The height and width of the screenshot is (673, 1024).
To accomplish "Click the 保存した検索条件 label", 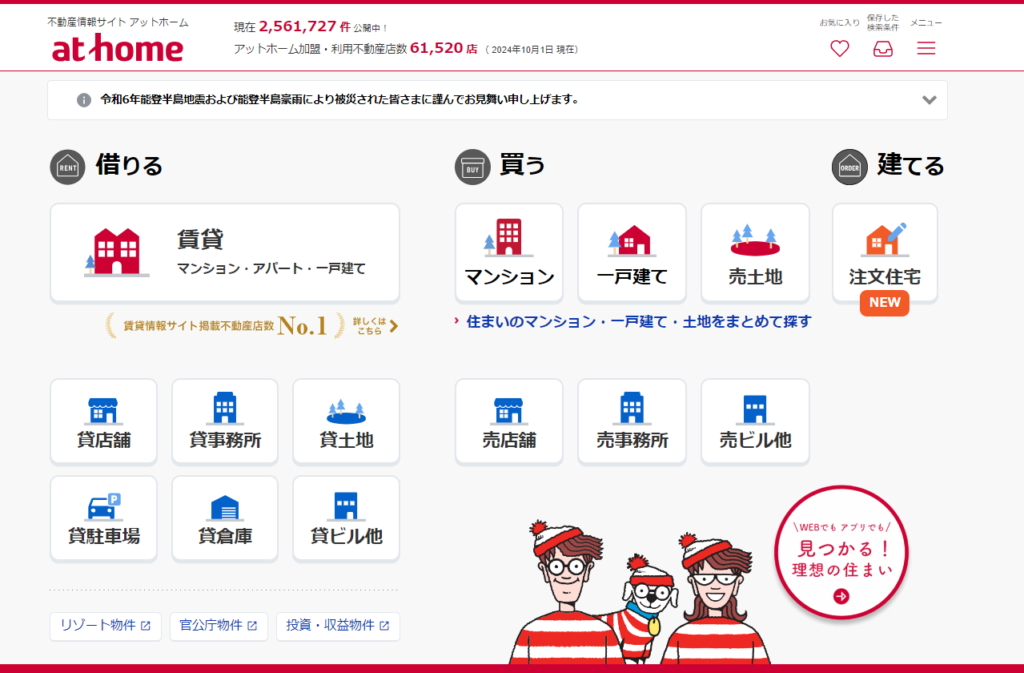I will click(883, 23).
